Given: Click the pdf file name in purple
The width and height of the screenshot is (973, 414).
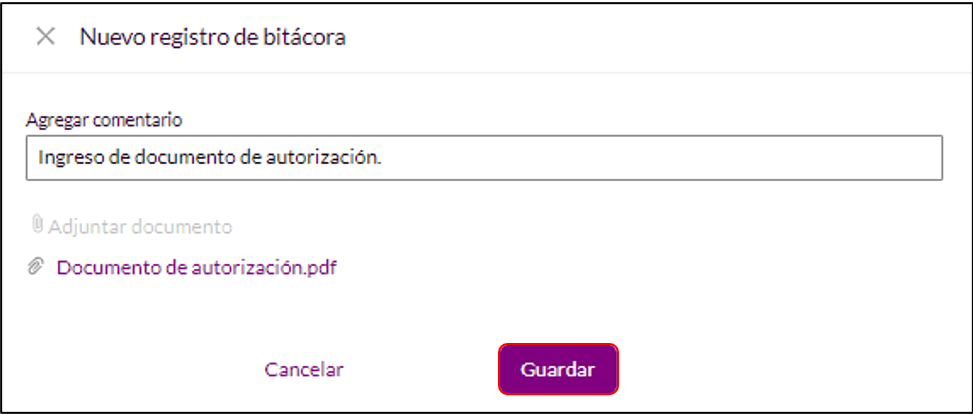Looking at the screenshot, I should point(197,268).
